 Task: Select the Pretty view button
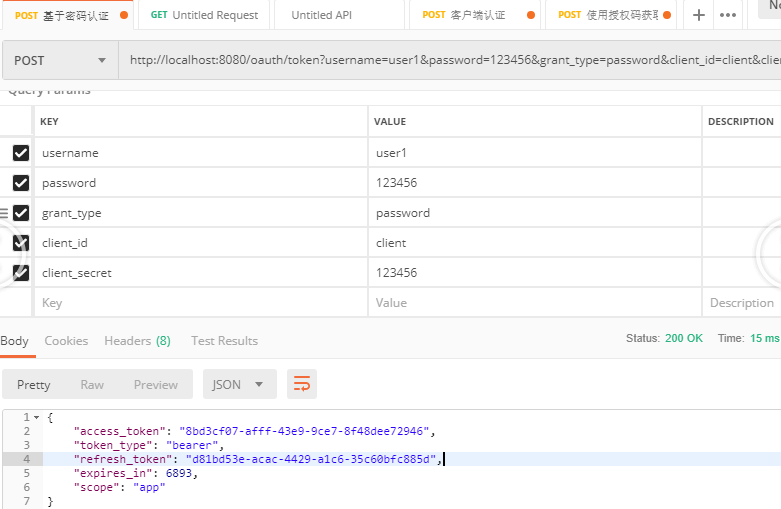click(34, 384)
